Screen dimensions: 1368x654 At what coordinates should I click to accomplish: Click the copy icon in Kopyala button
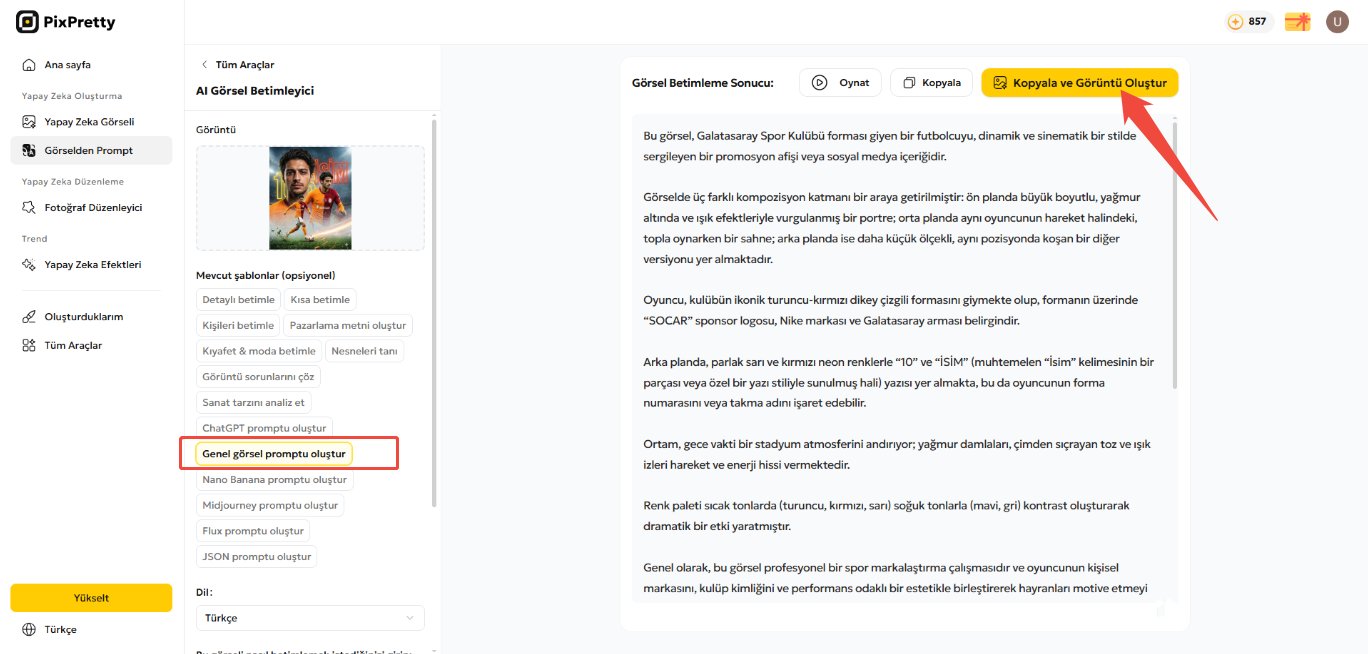(x=909, y=83)
